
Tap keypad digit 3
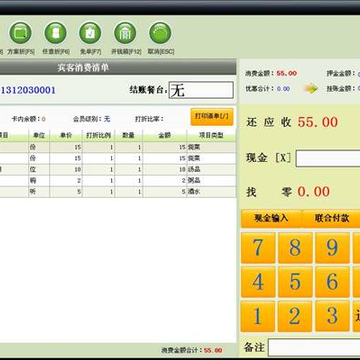point(332,316)
